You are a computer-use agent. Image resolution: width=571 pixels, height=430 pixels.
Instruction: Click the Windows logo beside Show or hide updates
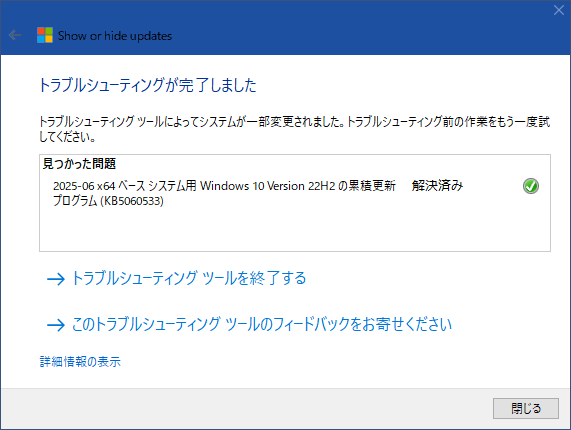[x=45, y=35]
